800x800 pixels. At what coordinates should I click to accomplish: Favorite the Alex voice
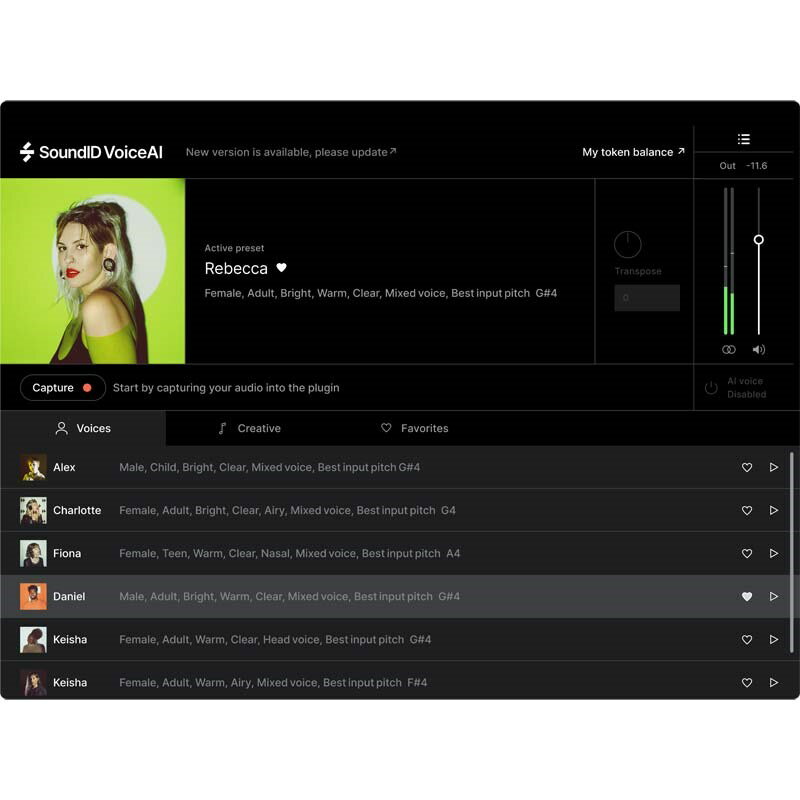747,467
